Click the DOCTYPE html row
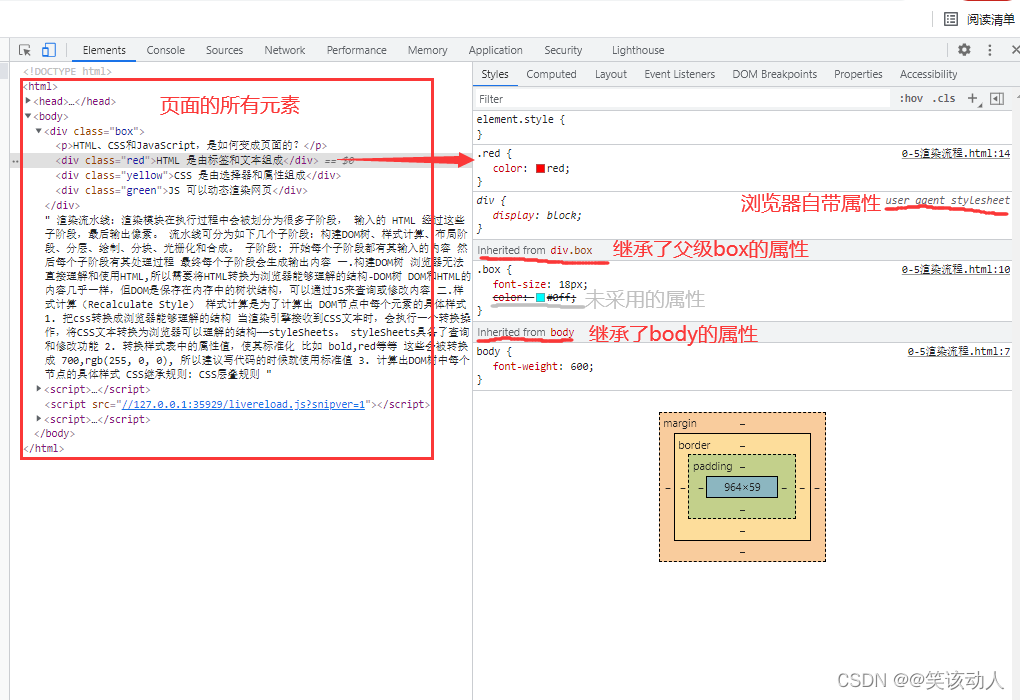Screen dimensions: 1020x700 pyautogui.click(x=68, y=71)
